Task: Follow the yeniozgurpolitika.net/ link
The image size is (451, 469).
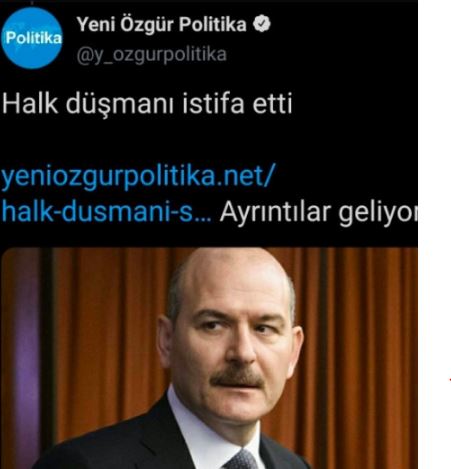Action: click(138, 178)
